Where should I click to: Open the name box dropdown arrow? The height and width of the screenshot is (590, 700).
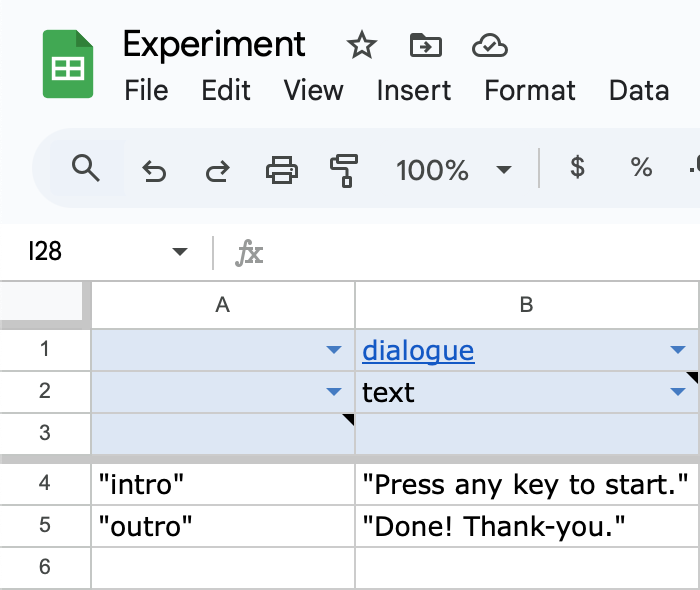179,252
